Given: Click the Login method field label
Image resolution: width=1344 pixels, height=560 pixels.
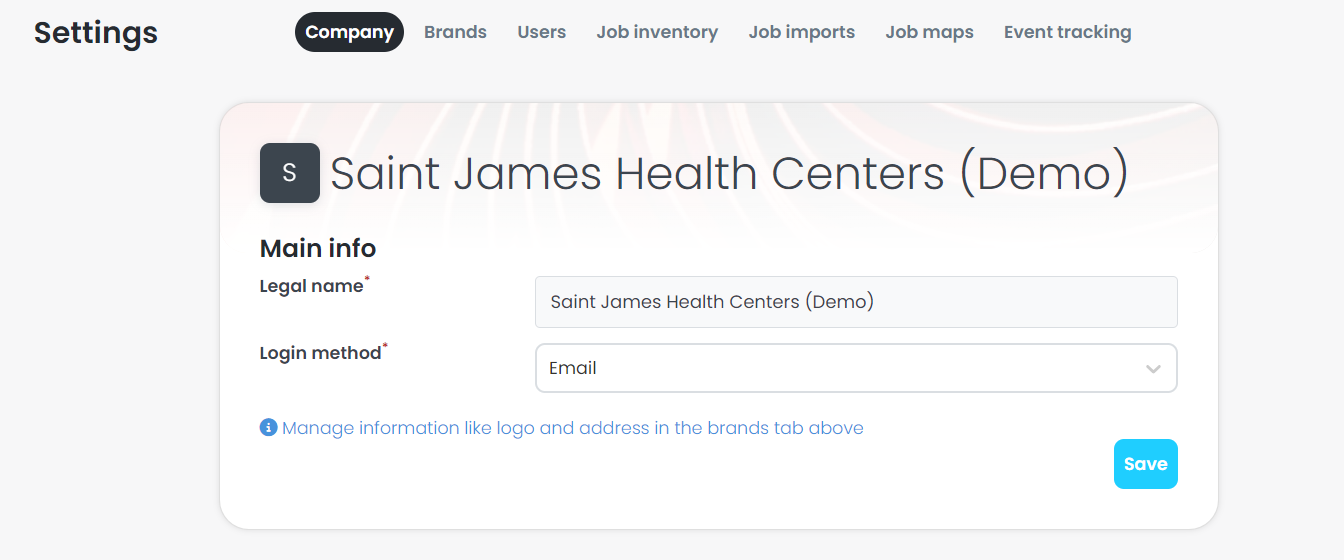Looking at the screenshot, I should 320,353.
